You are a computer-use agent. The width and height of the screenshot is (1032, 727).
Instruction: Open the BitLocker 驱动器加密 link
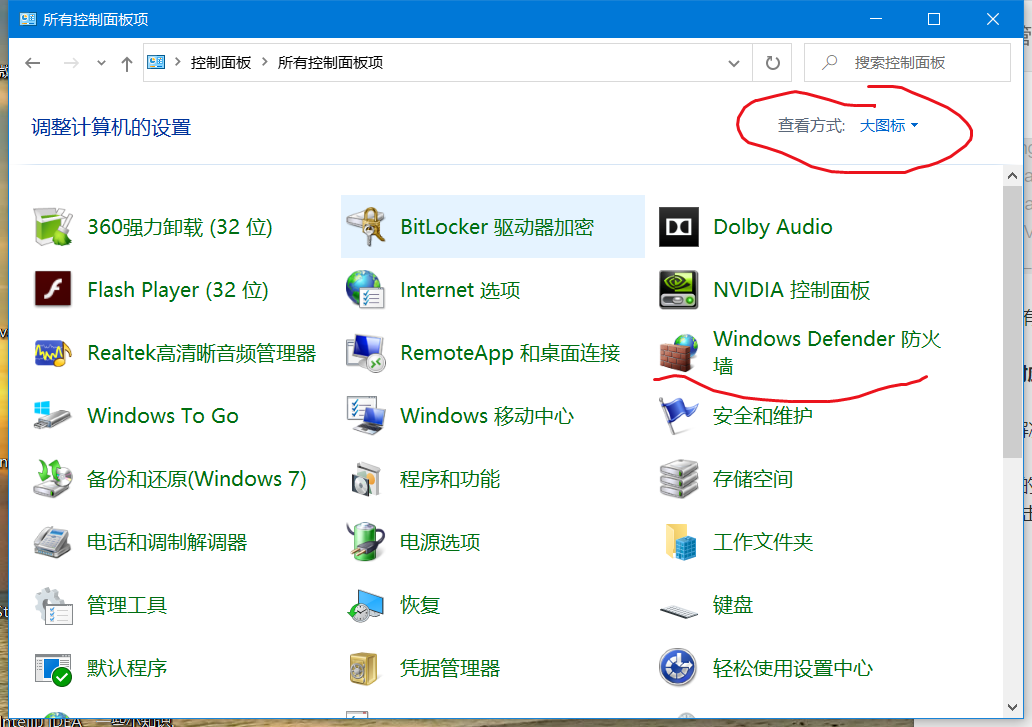coord(497,227)
